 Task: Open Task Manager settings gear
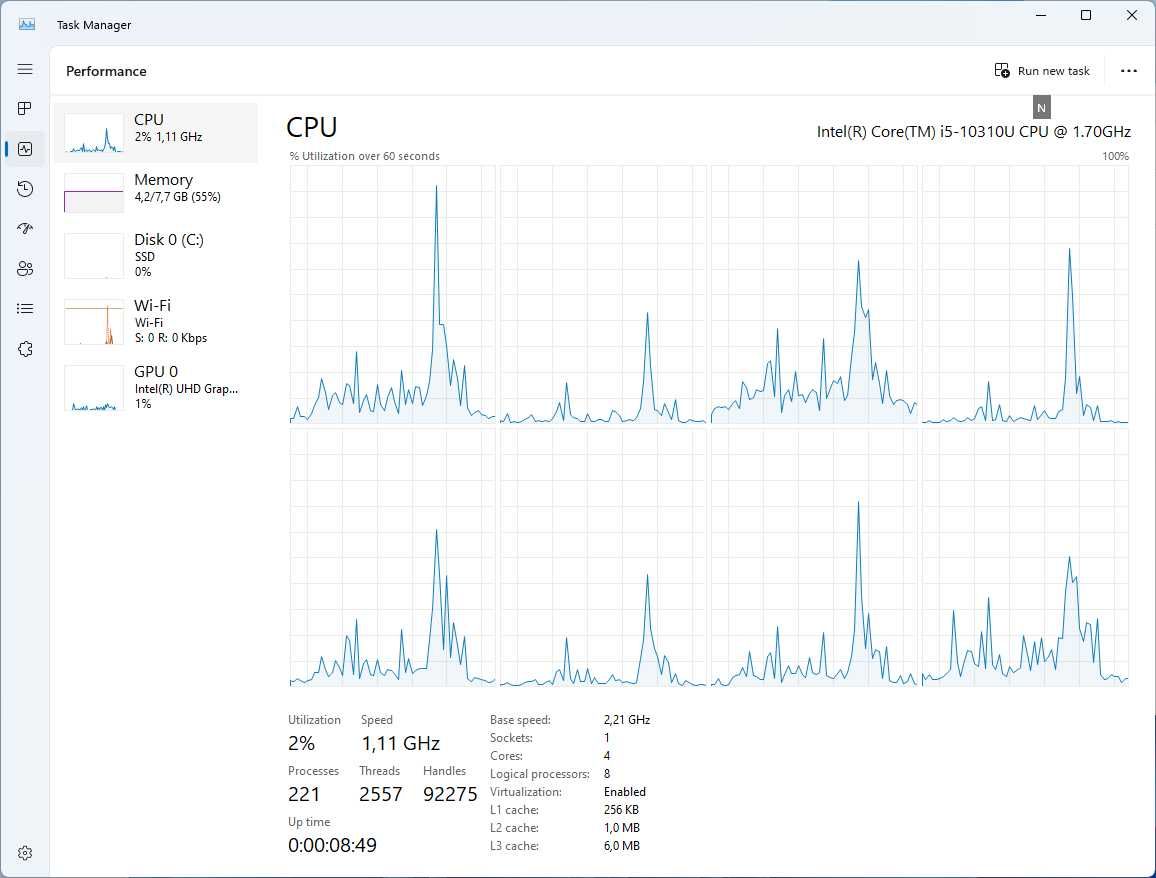25,853
